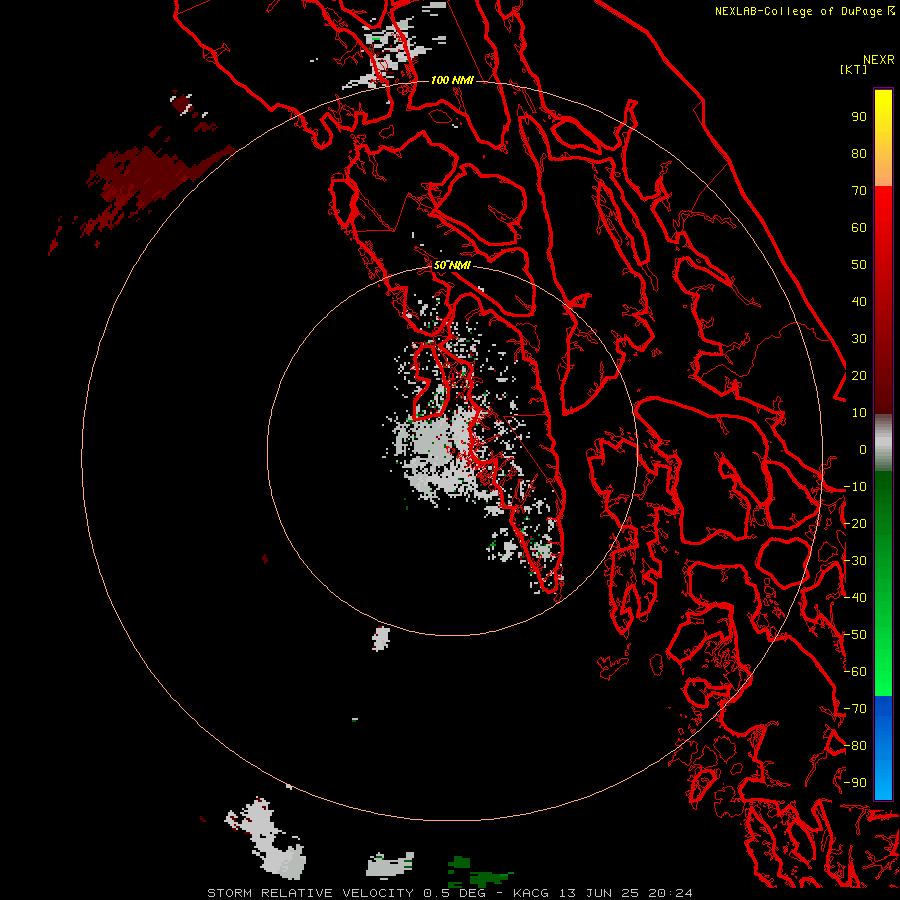Click the 50 value on velocity scale
Image resolution: width=900 pixels, height=900 pixels.
point(859,265)
